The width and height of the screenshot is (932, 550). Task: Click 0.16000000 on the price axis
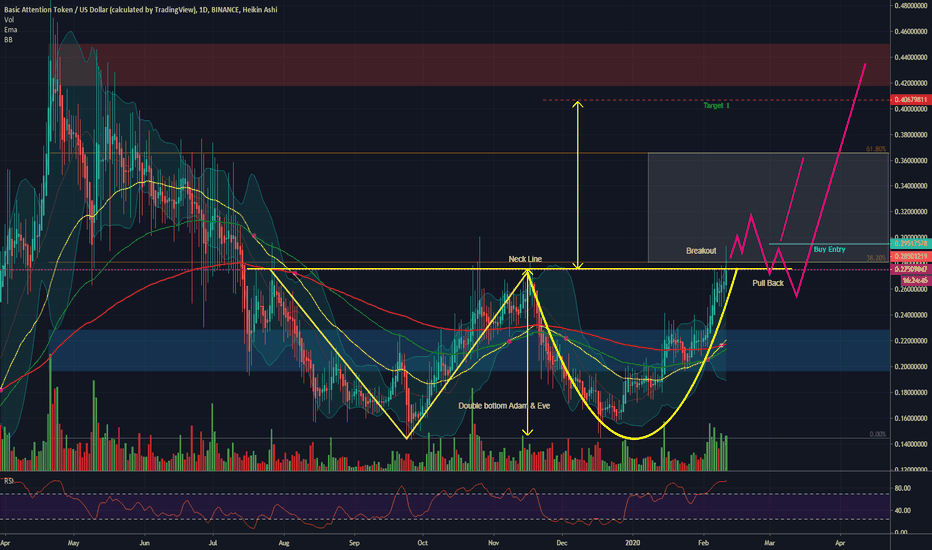911,418
